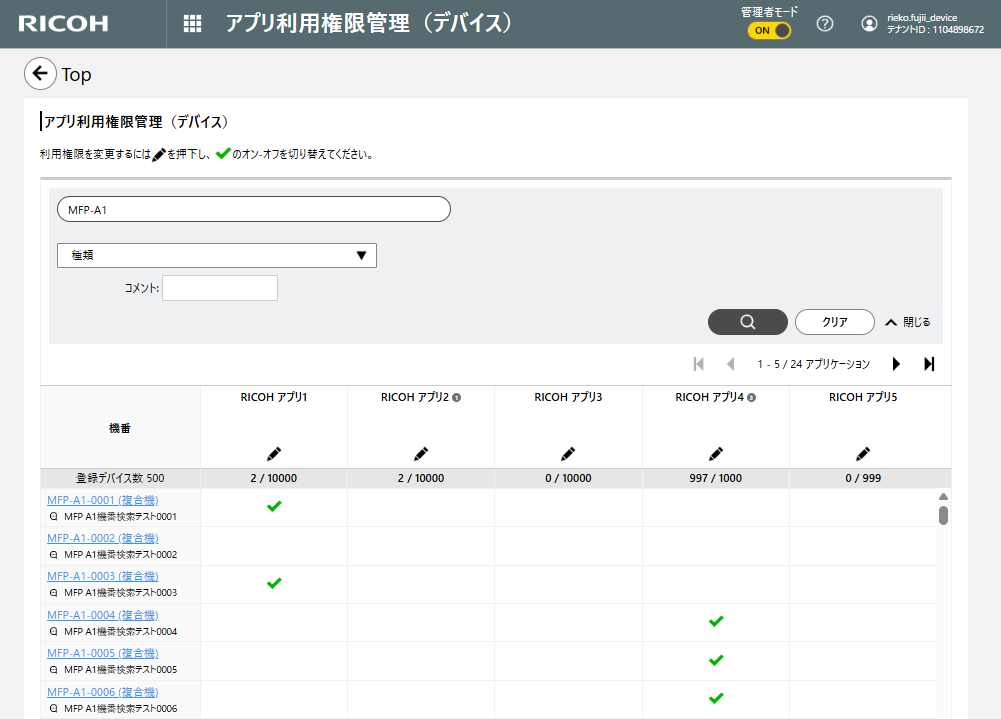
Task: Click the vertical scrollbar thumb in table
Action: [943, 515]
